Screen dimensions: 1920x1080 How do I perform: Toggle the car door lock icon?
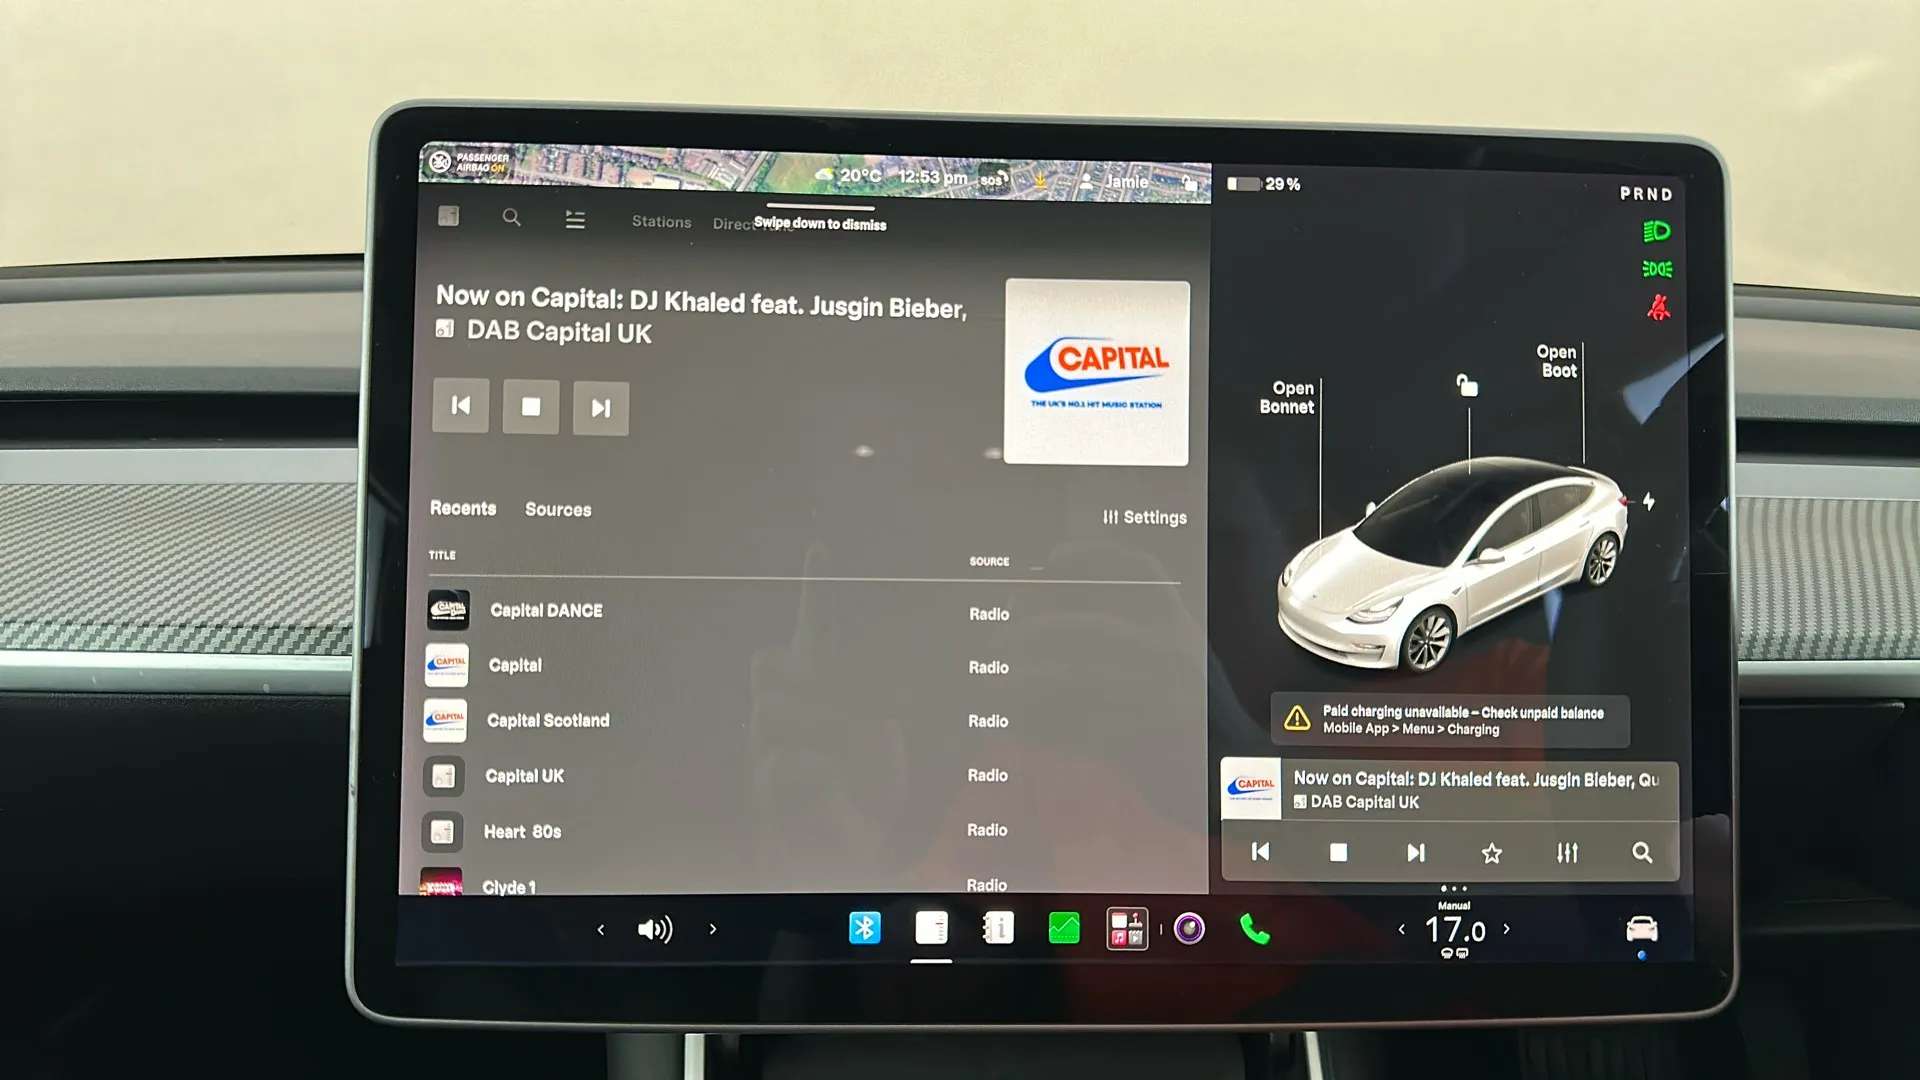[1467, 385]
